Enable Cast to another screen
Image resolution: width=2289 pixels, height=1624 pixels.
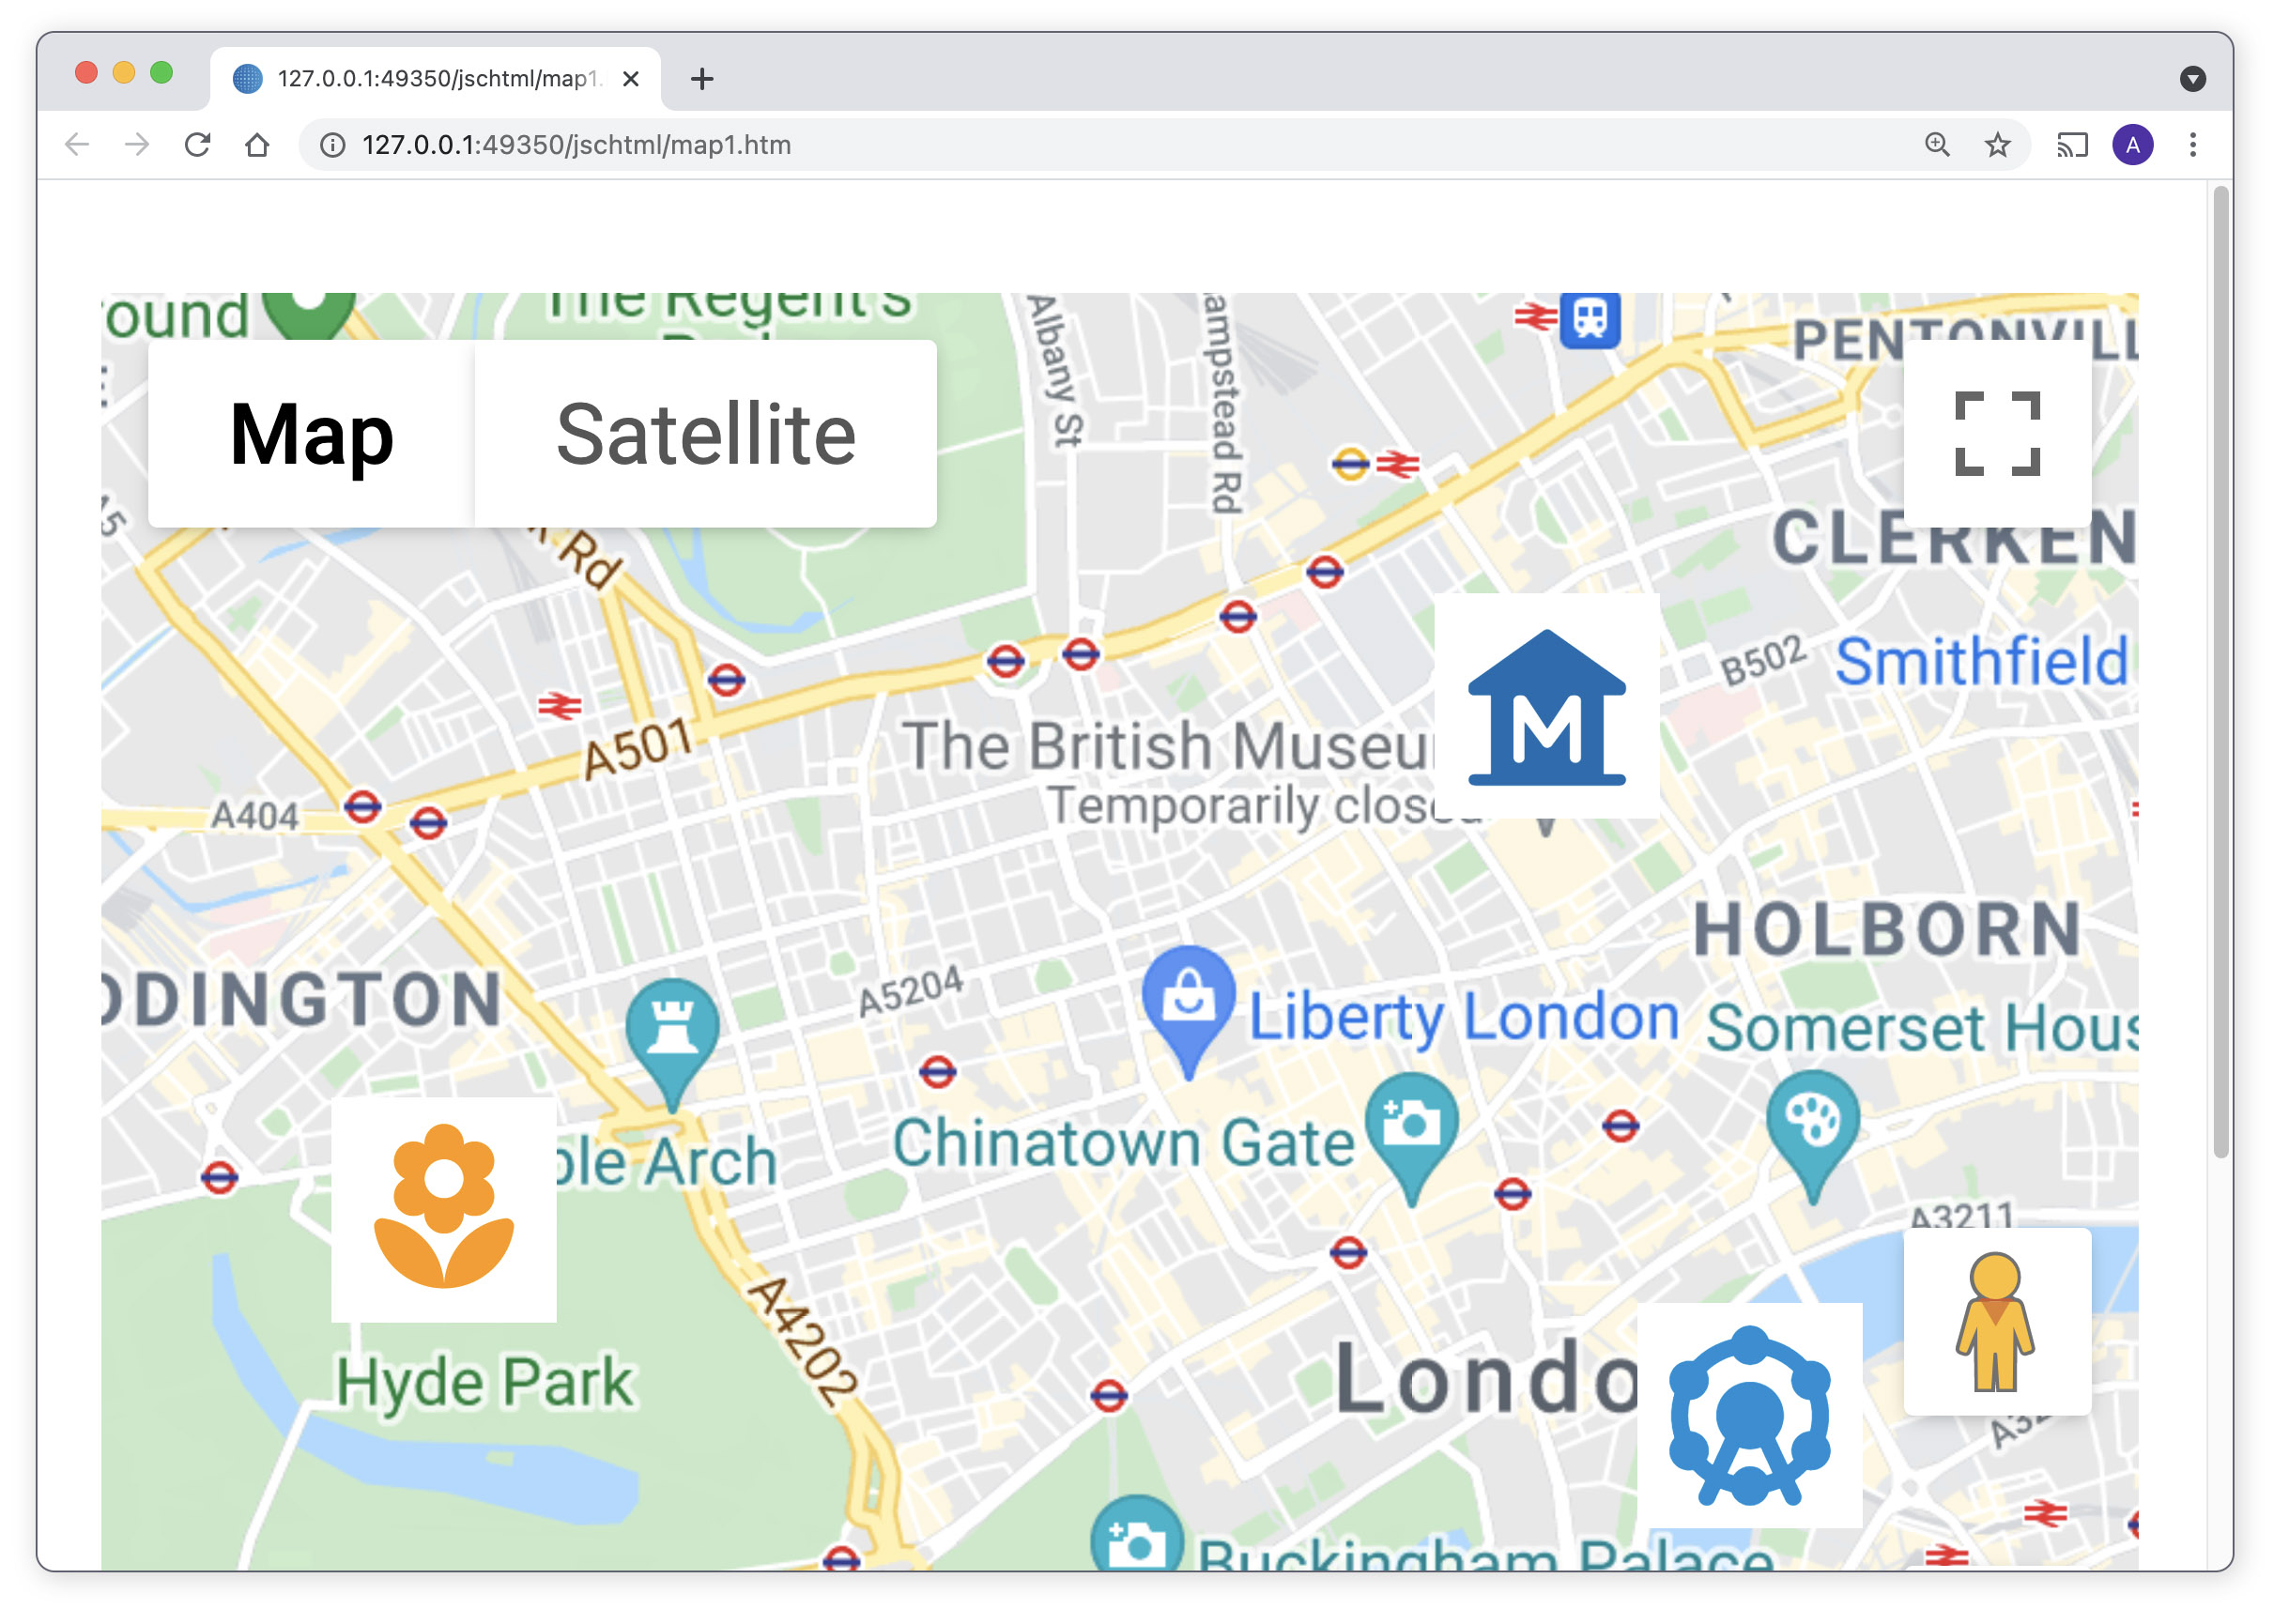pos(2072,144)
